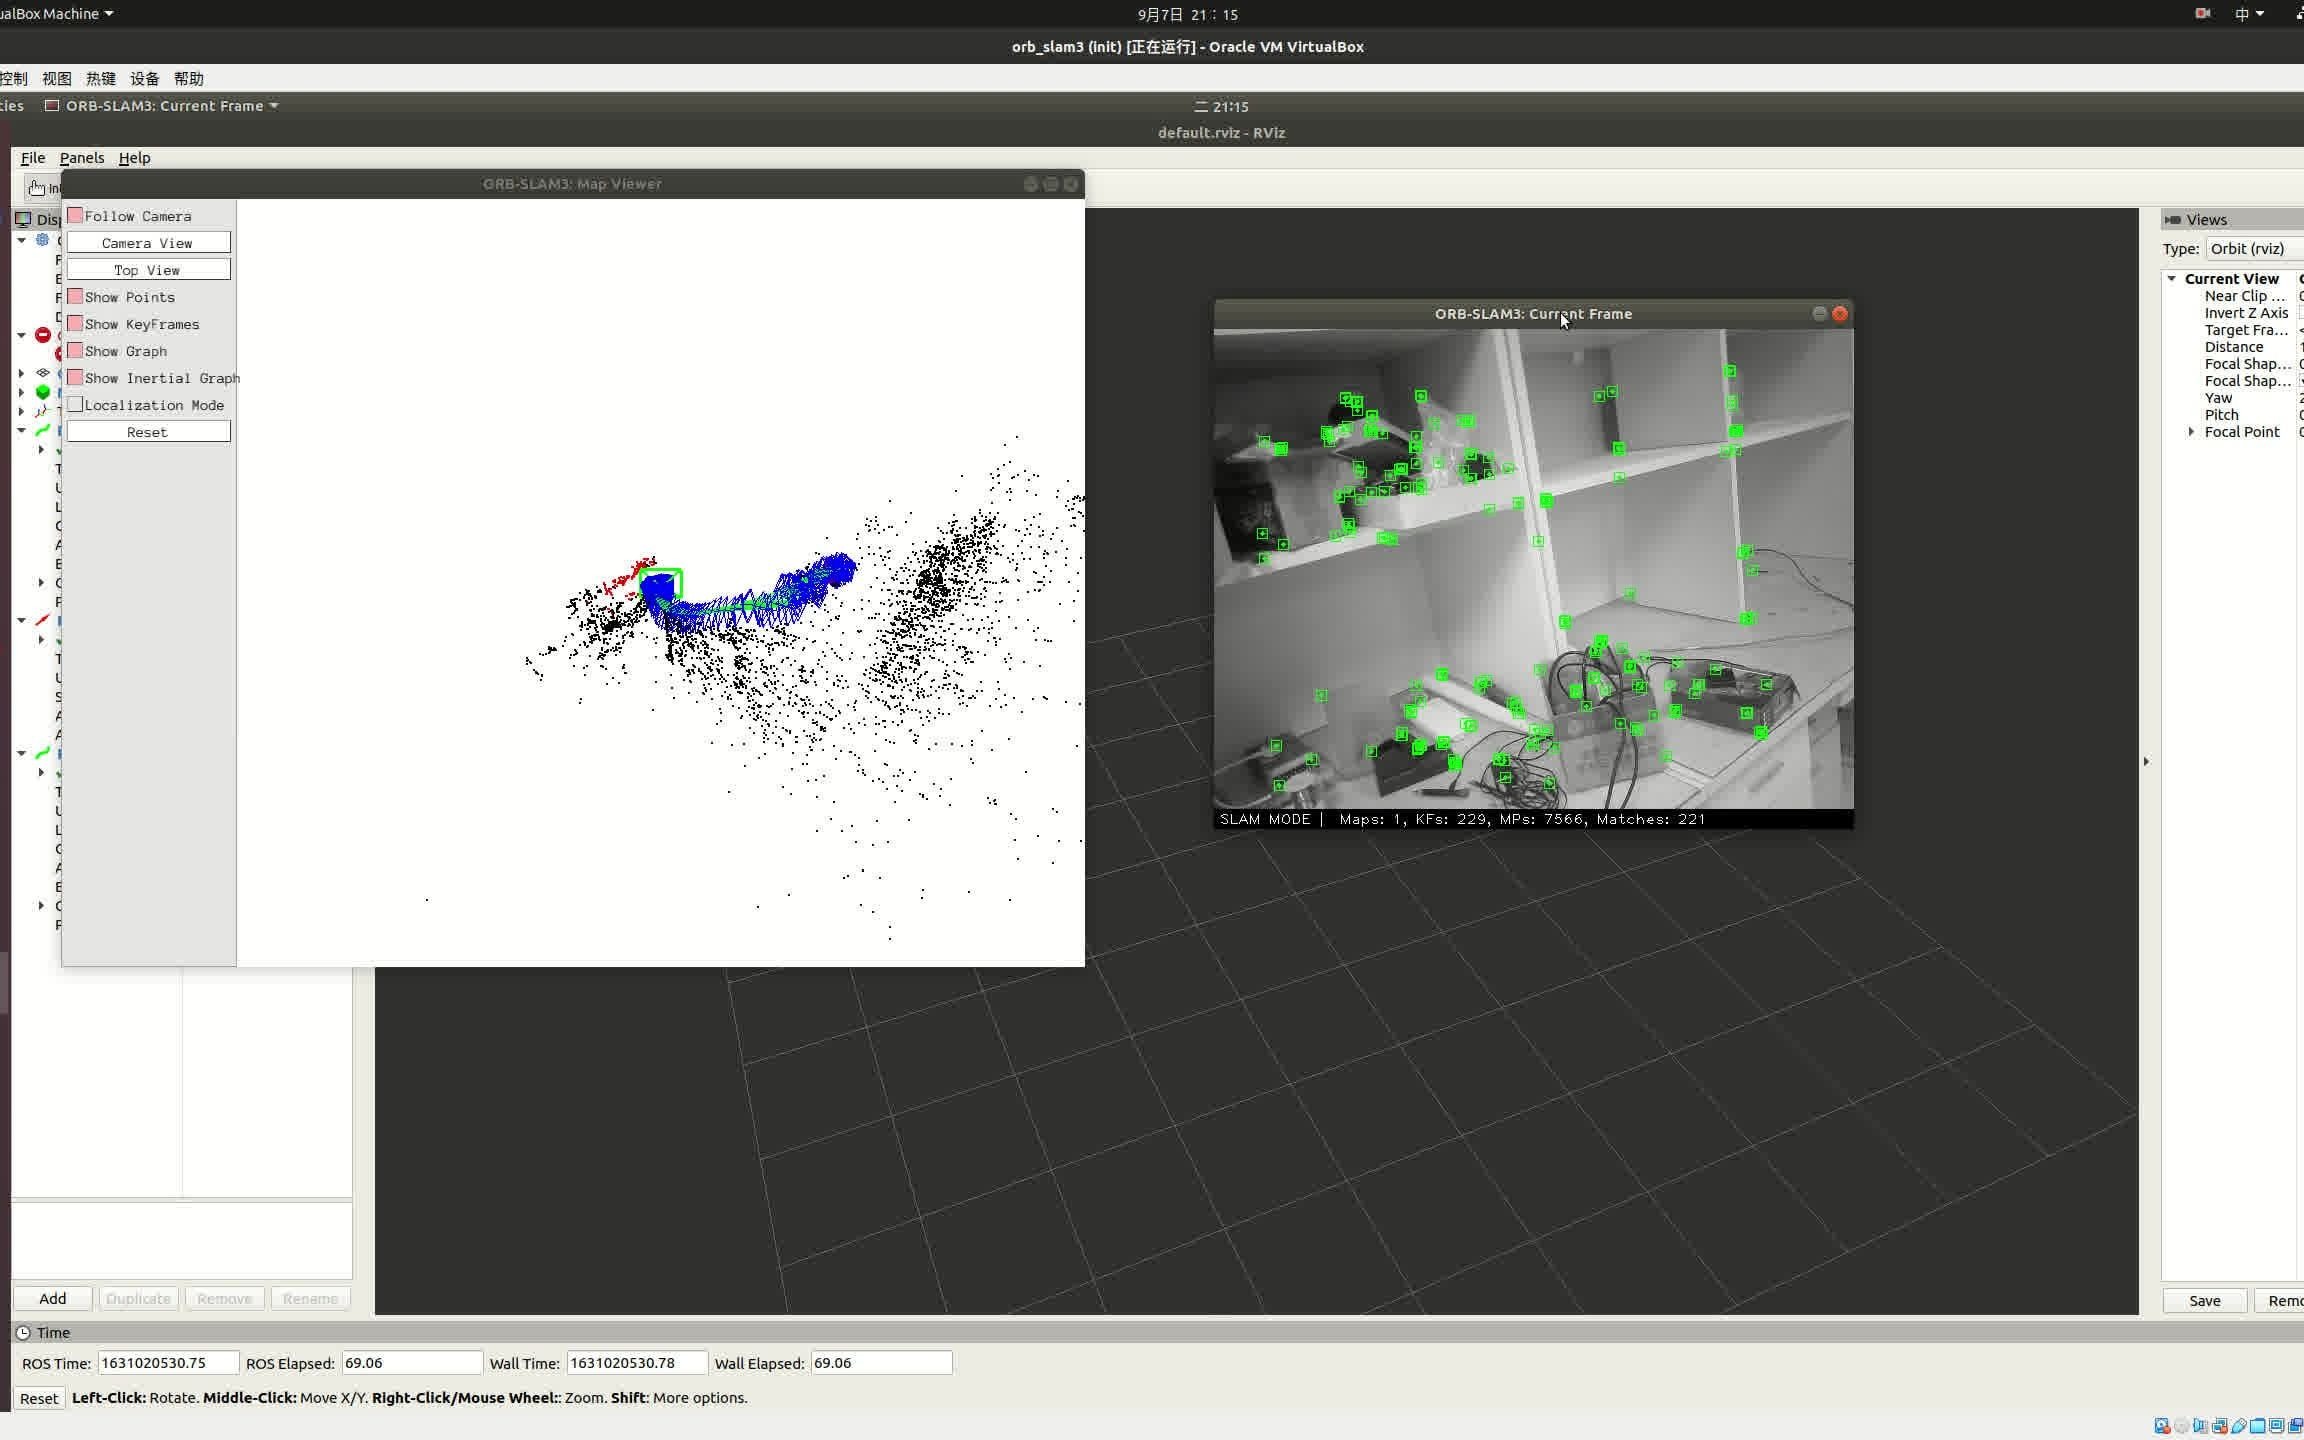Expand Focal Point in Views panel

coord(2192,432)
